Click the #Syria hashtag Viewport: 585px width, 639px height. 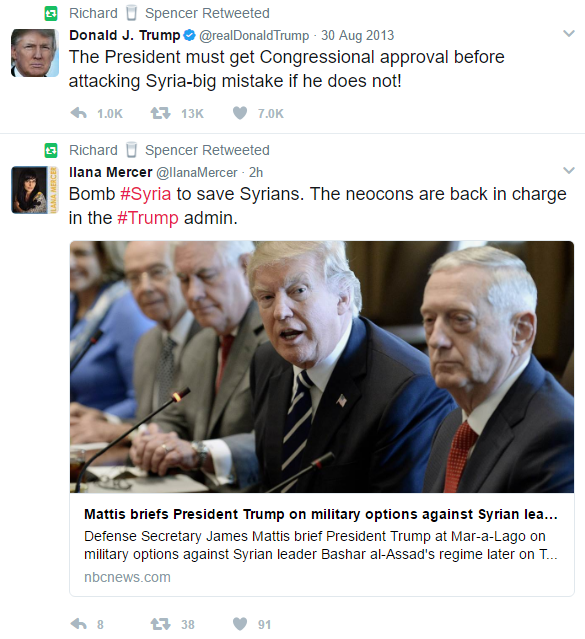click(146, 194)
